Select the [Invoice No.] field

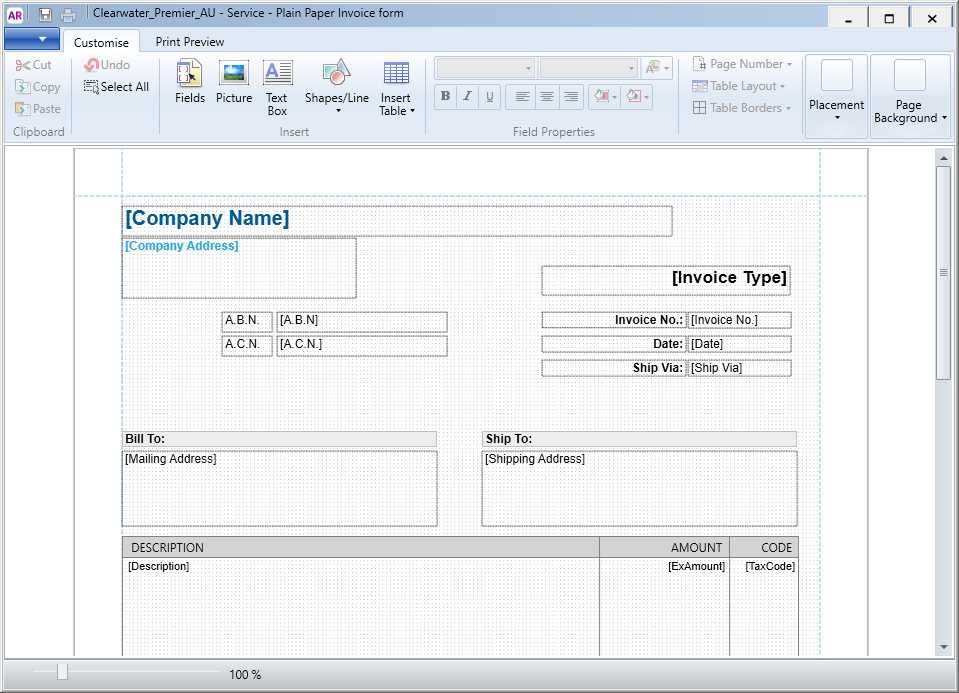click(739, 320)
